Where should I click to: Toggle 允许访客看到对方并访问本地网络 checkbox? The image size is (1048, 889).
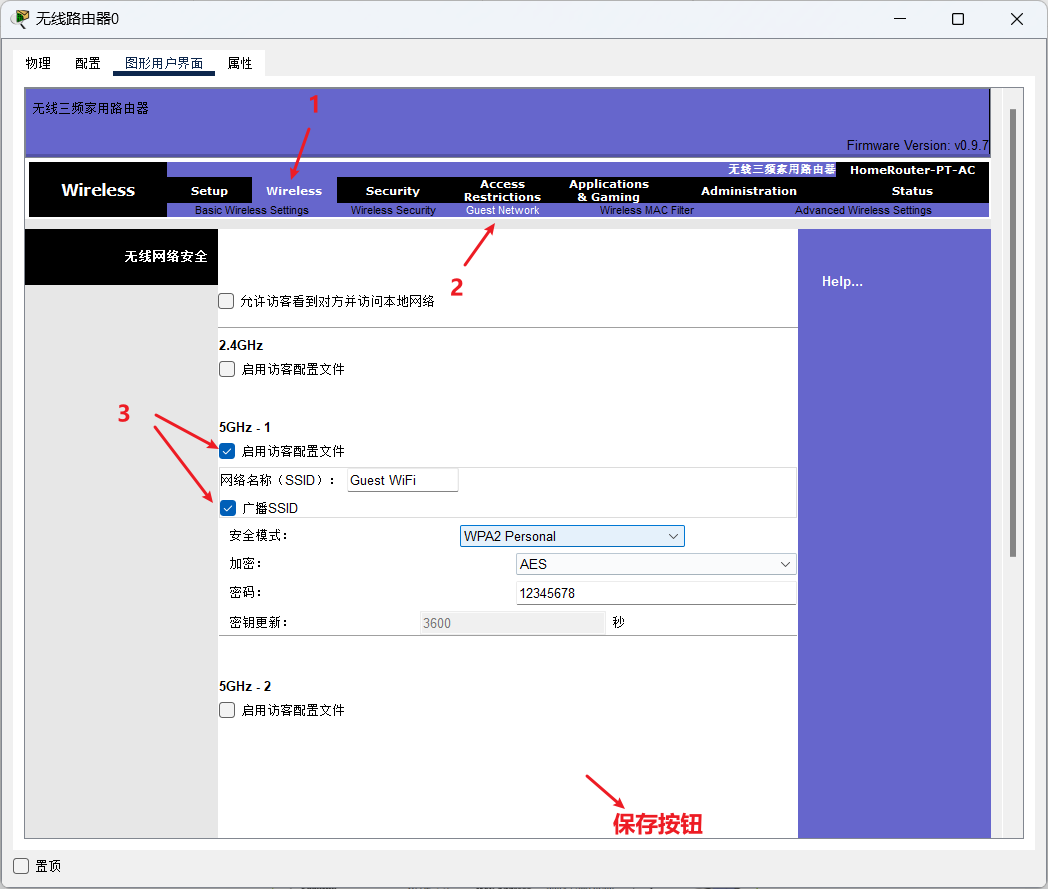[x=227, y=301]
